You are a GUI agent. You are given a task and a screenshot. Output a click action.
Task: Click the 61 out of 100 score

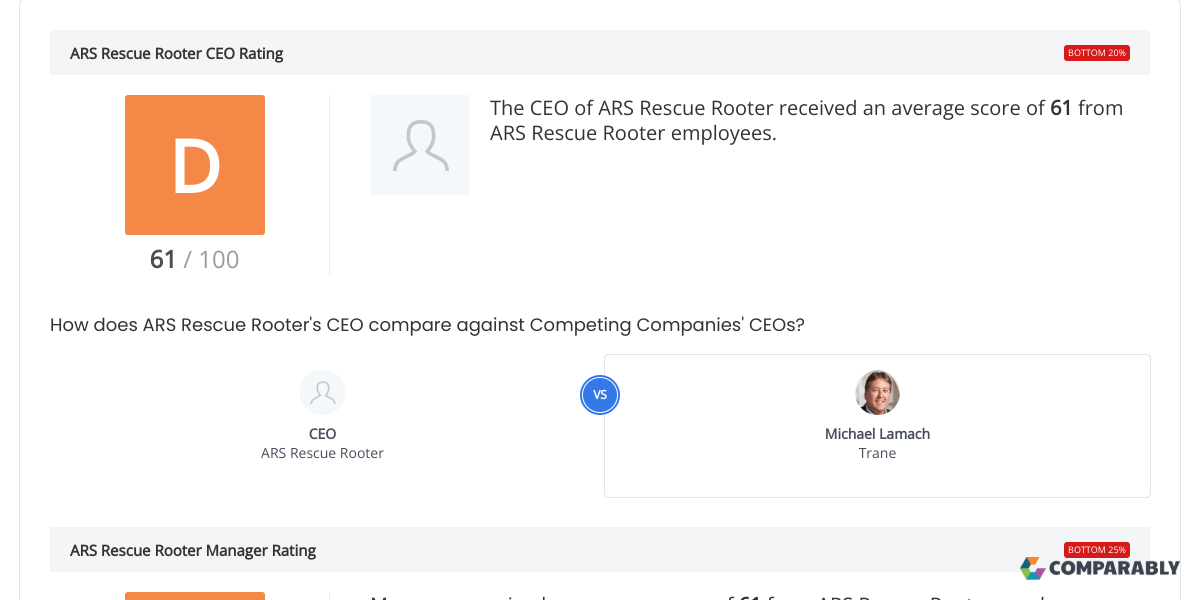pos(195,259)
